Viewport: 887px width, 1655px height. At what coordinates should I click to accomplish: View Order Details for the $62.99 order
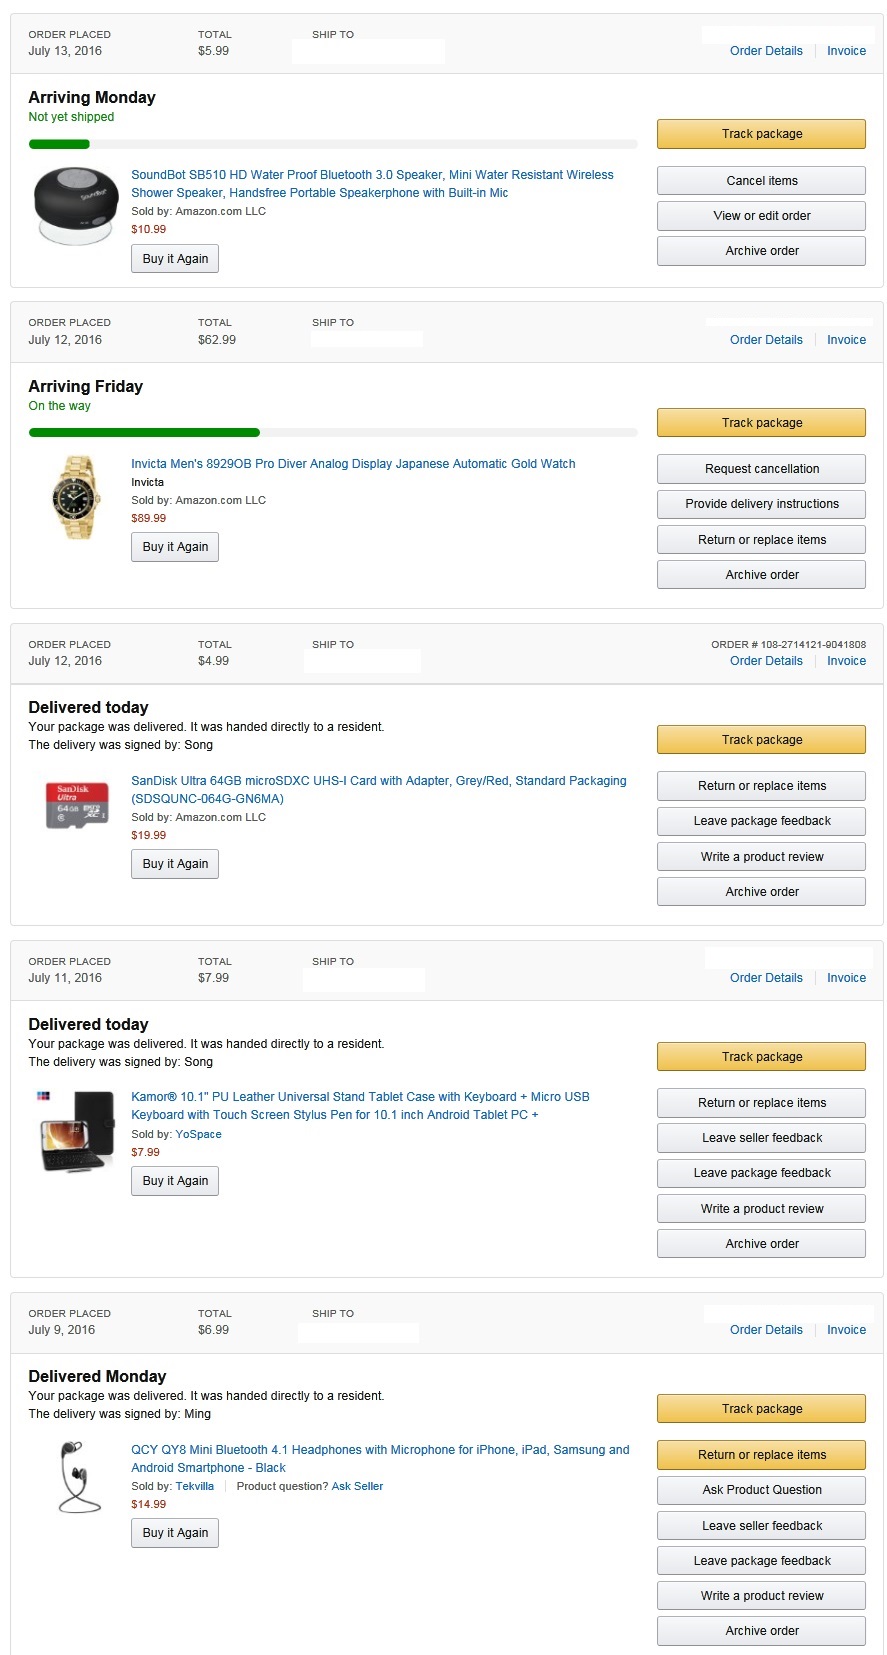click(x=766, y=340)
